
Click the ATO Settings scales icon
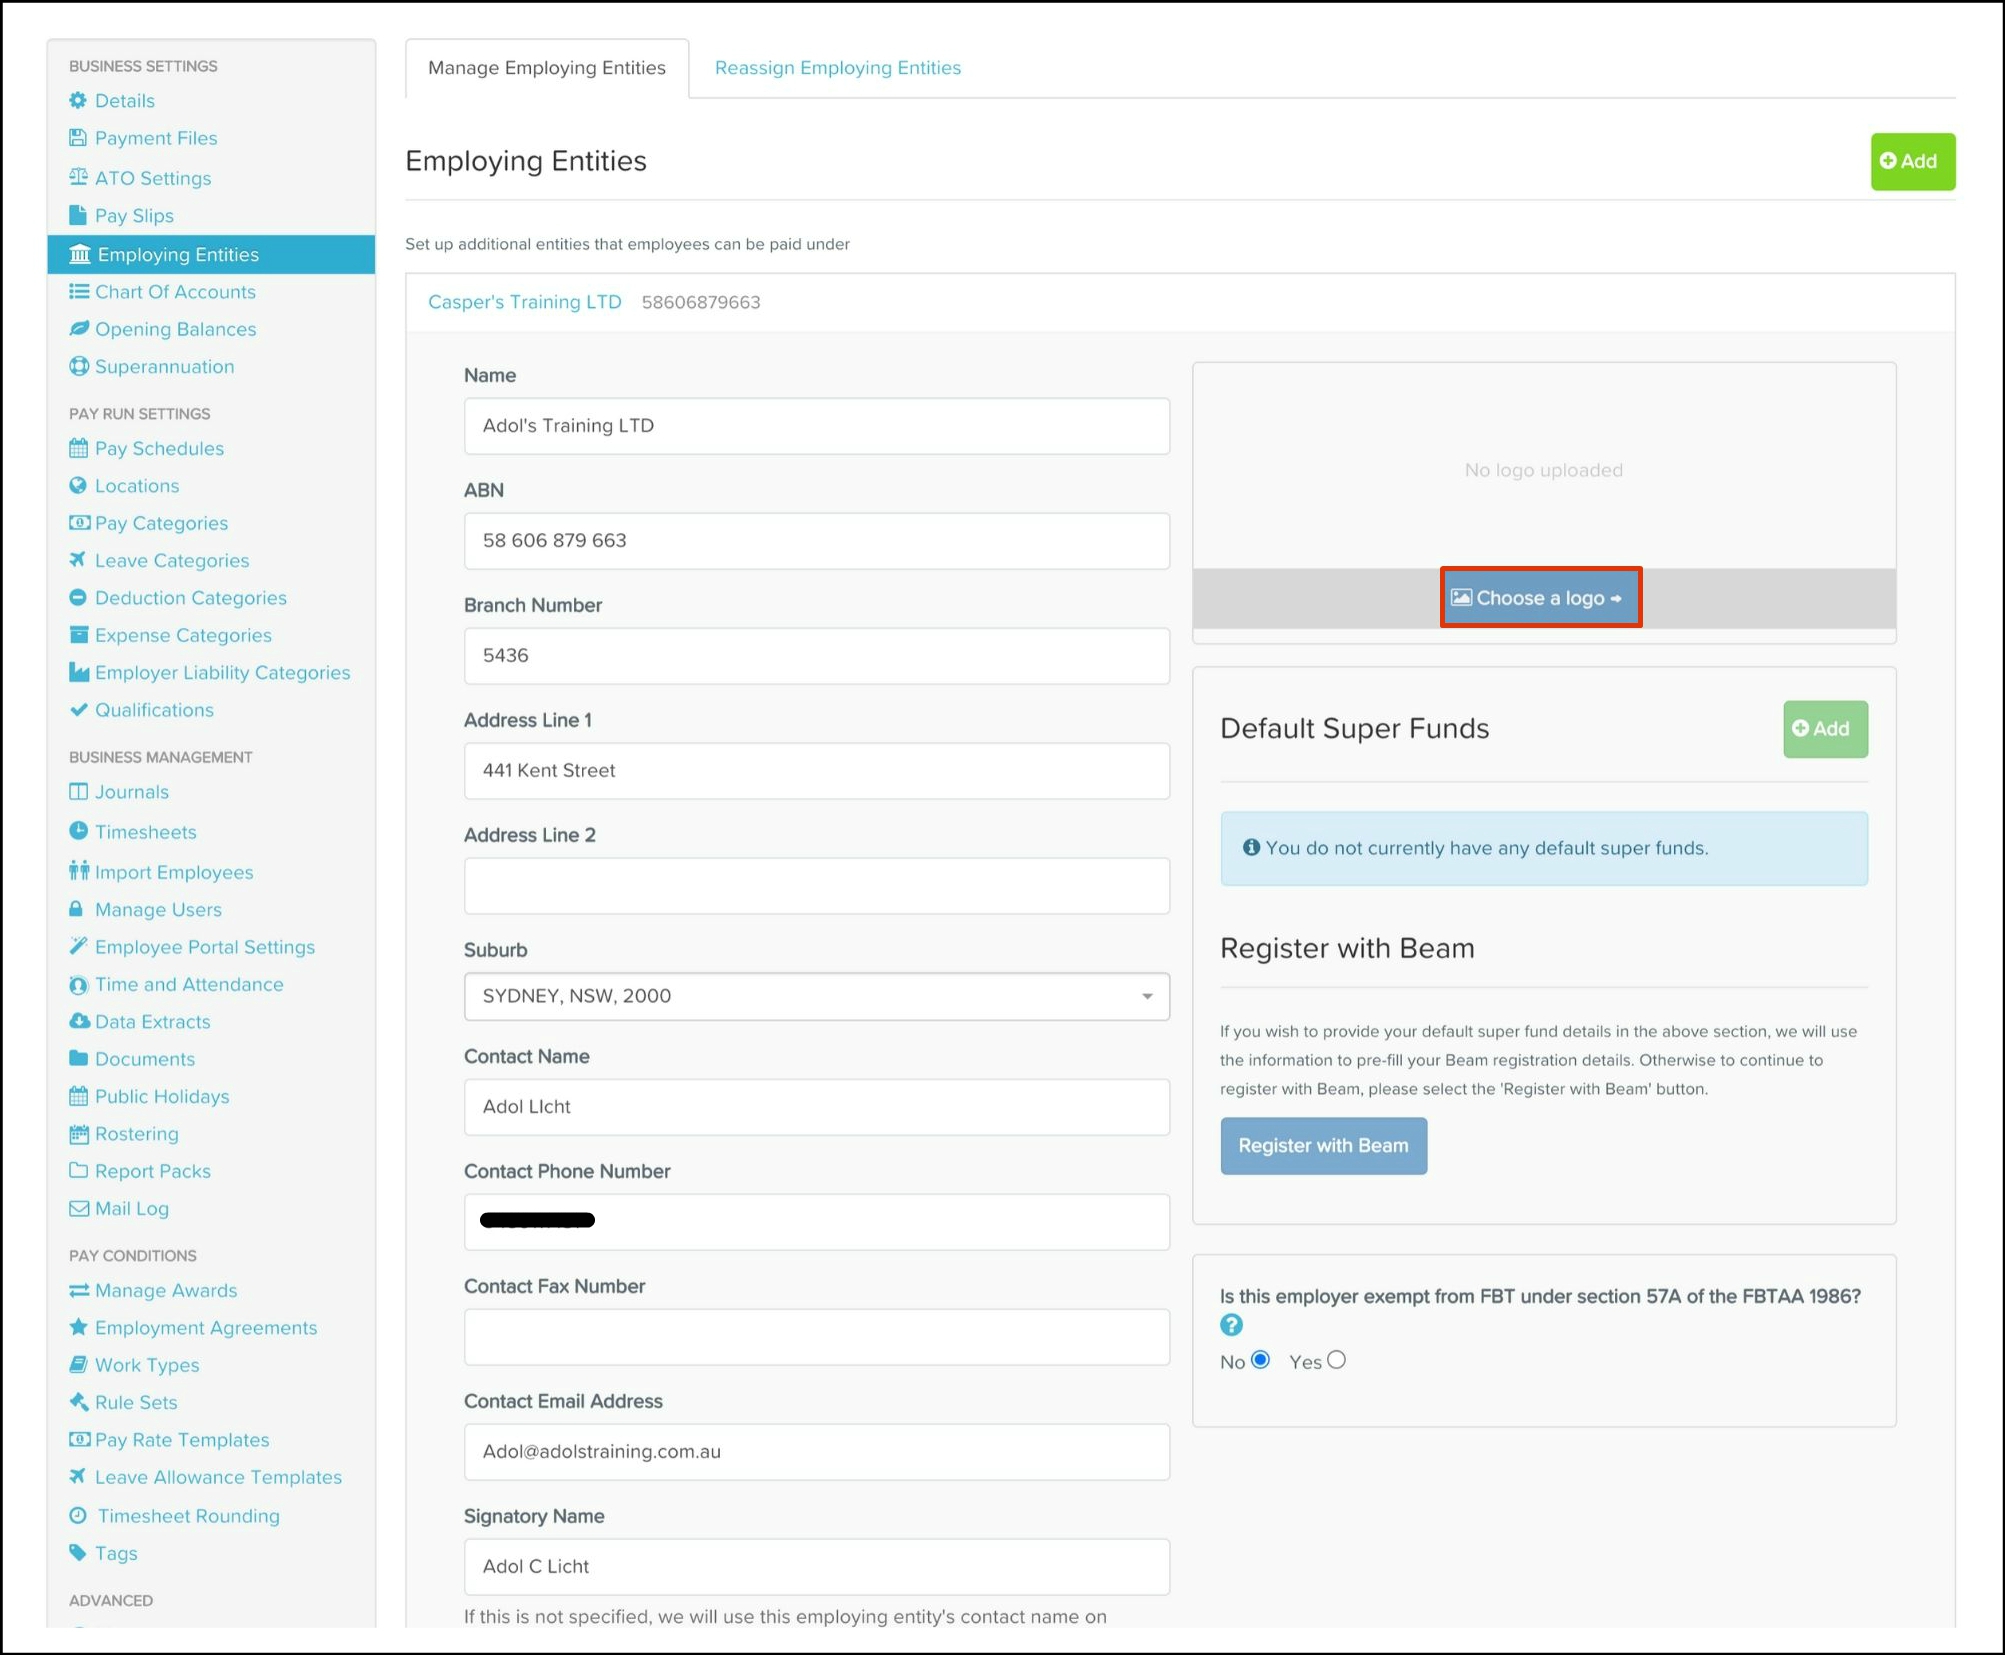point(78,177)
